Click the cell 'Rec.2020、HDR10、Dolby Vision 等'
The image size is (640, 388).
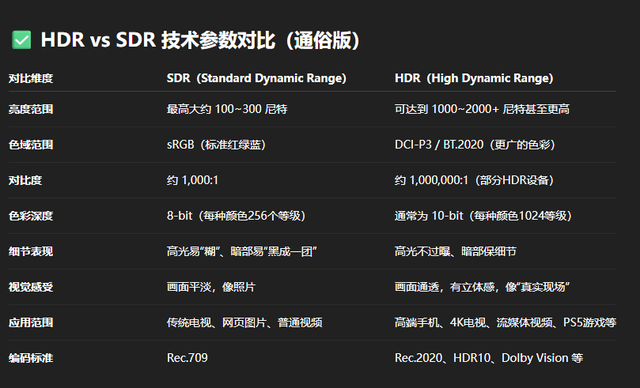489,358
